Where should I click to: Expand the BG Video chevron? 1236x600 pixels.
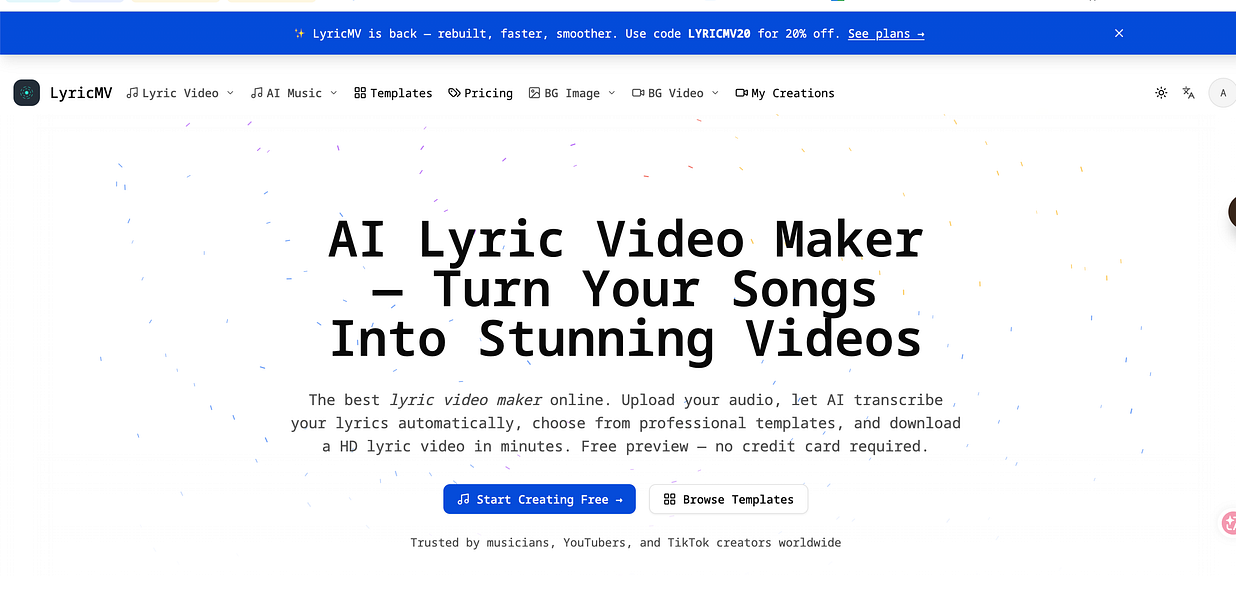tap(715, 93)
